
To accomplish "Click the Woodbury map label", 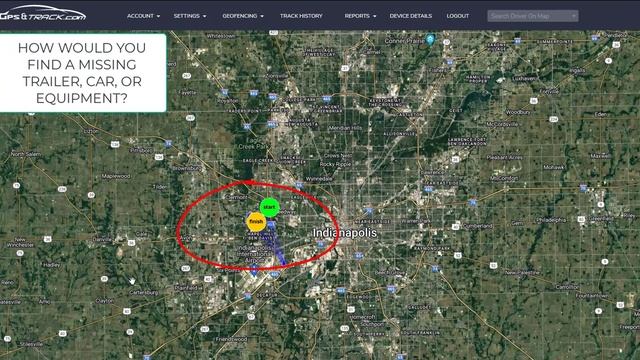I will (x=518, y=112).
